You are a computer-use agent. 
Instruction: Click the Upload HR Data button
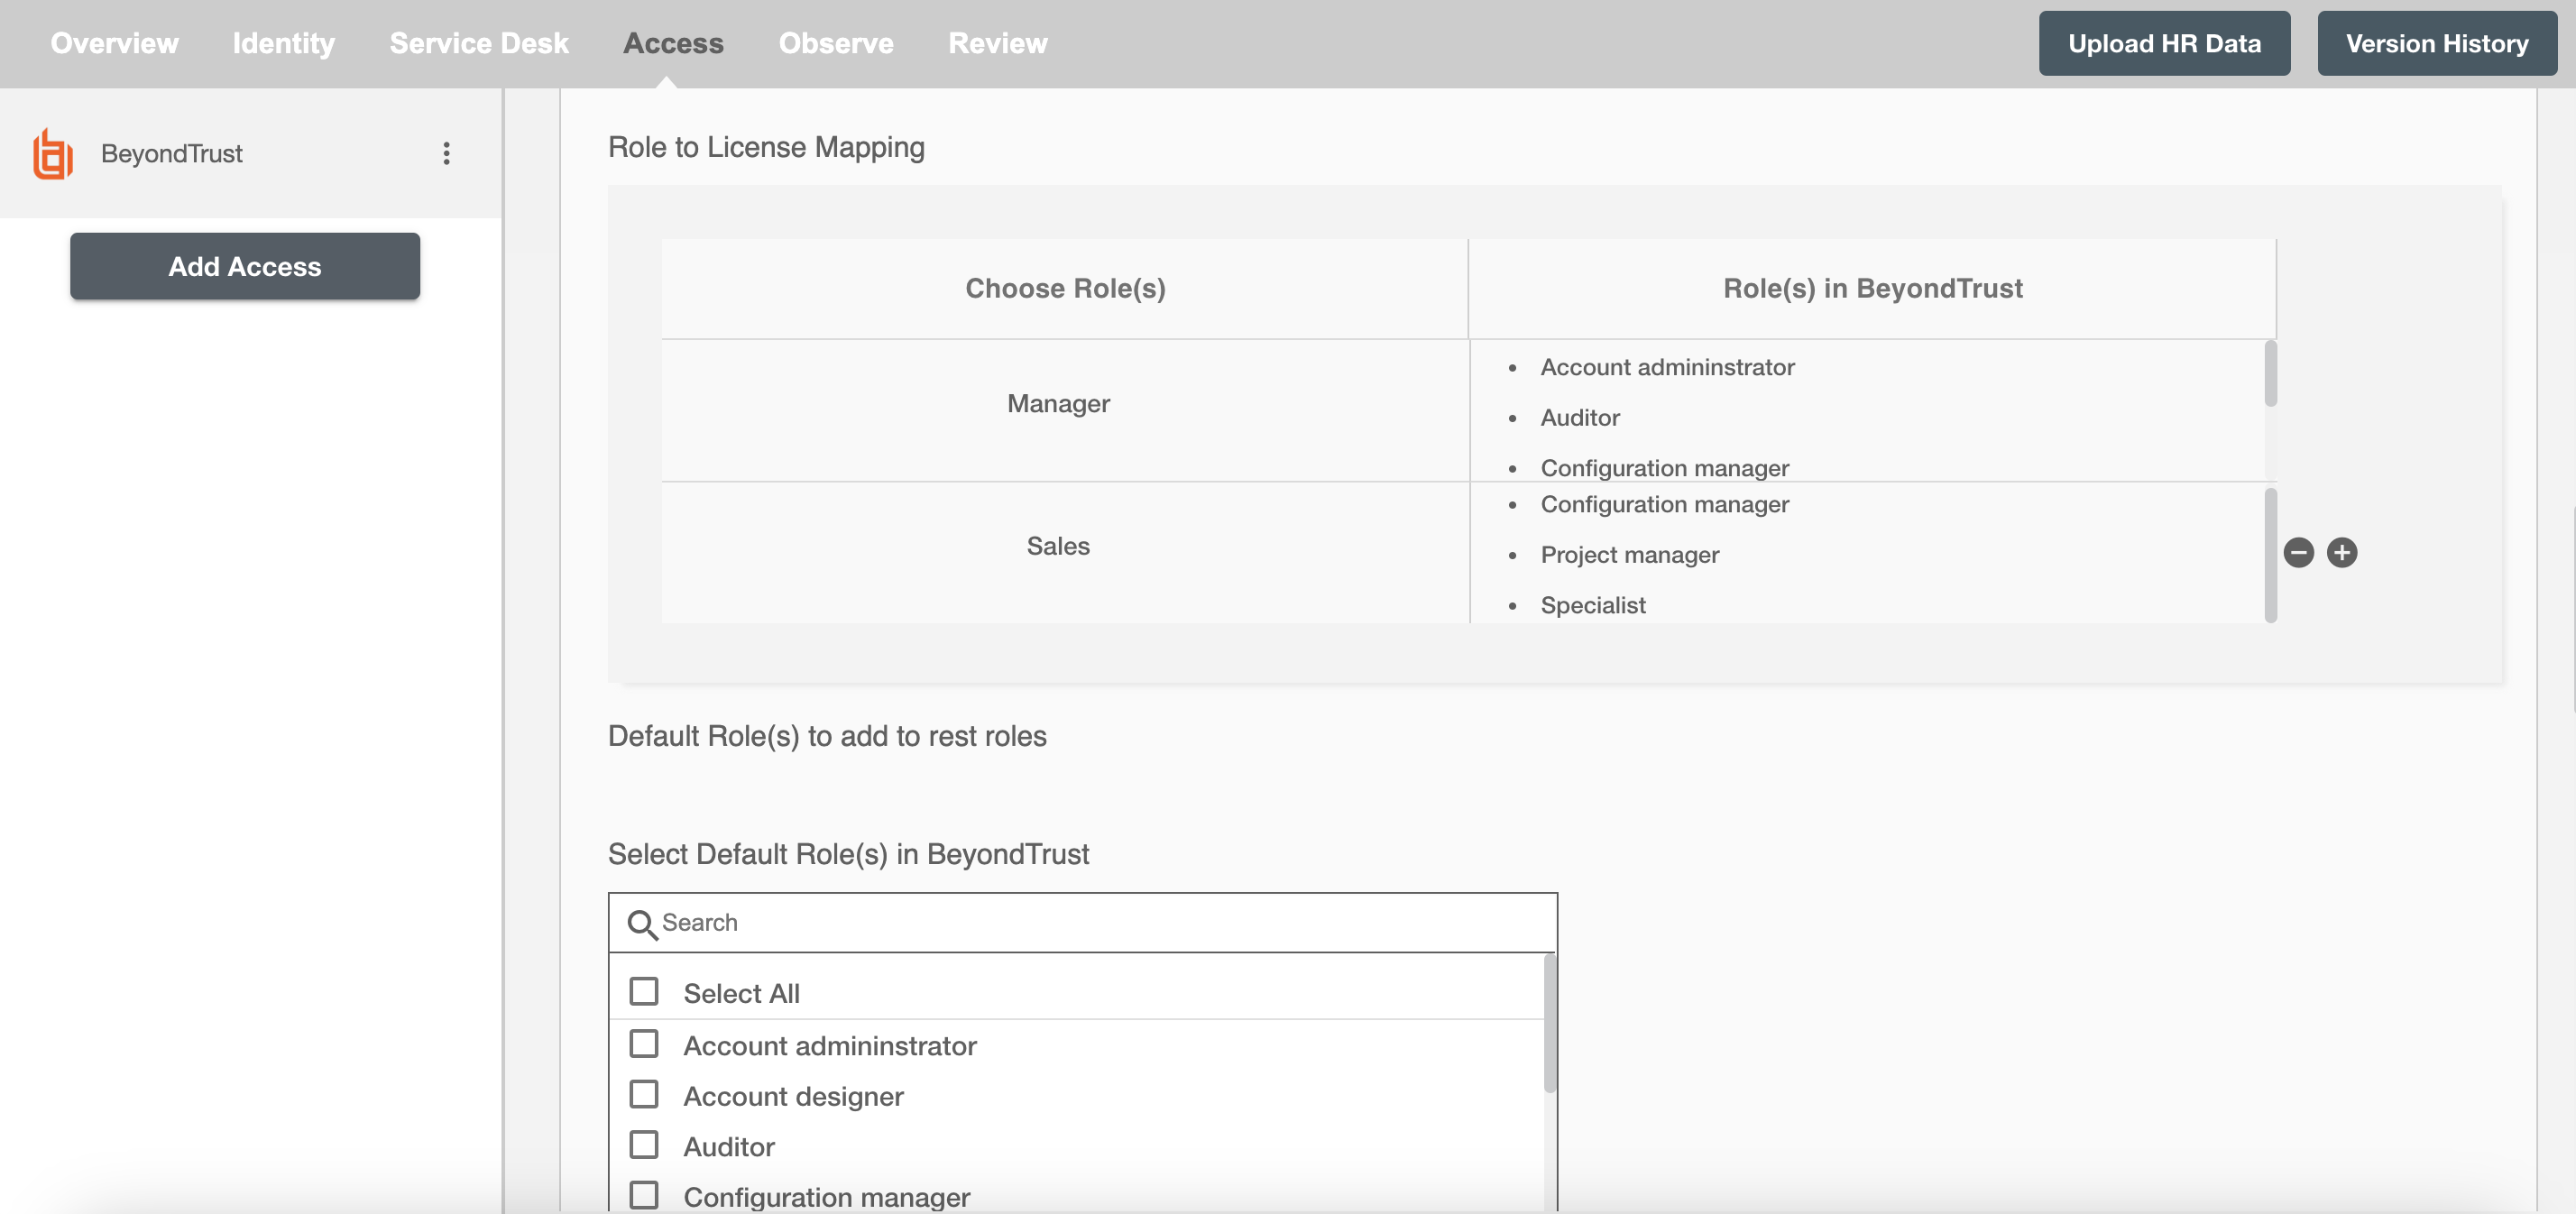pyautogui.click(x=2164, y=43)
